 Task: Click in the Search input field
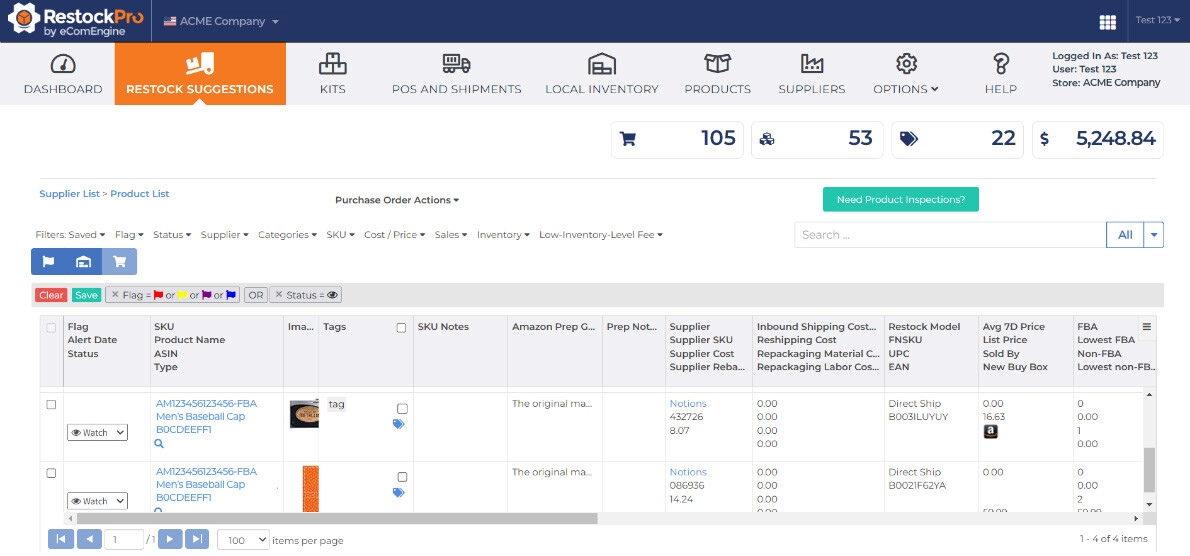tap(949, 235)
